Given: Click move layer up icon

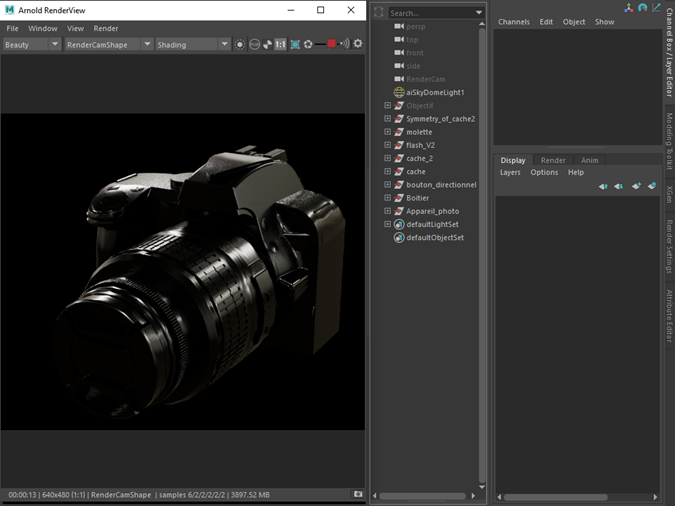Looking at the screenshot, I should (603, 186).
